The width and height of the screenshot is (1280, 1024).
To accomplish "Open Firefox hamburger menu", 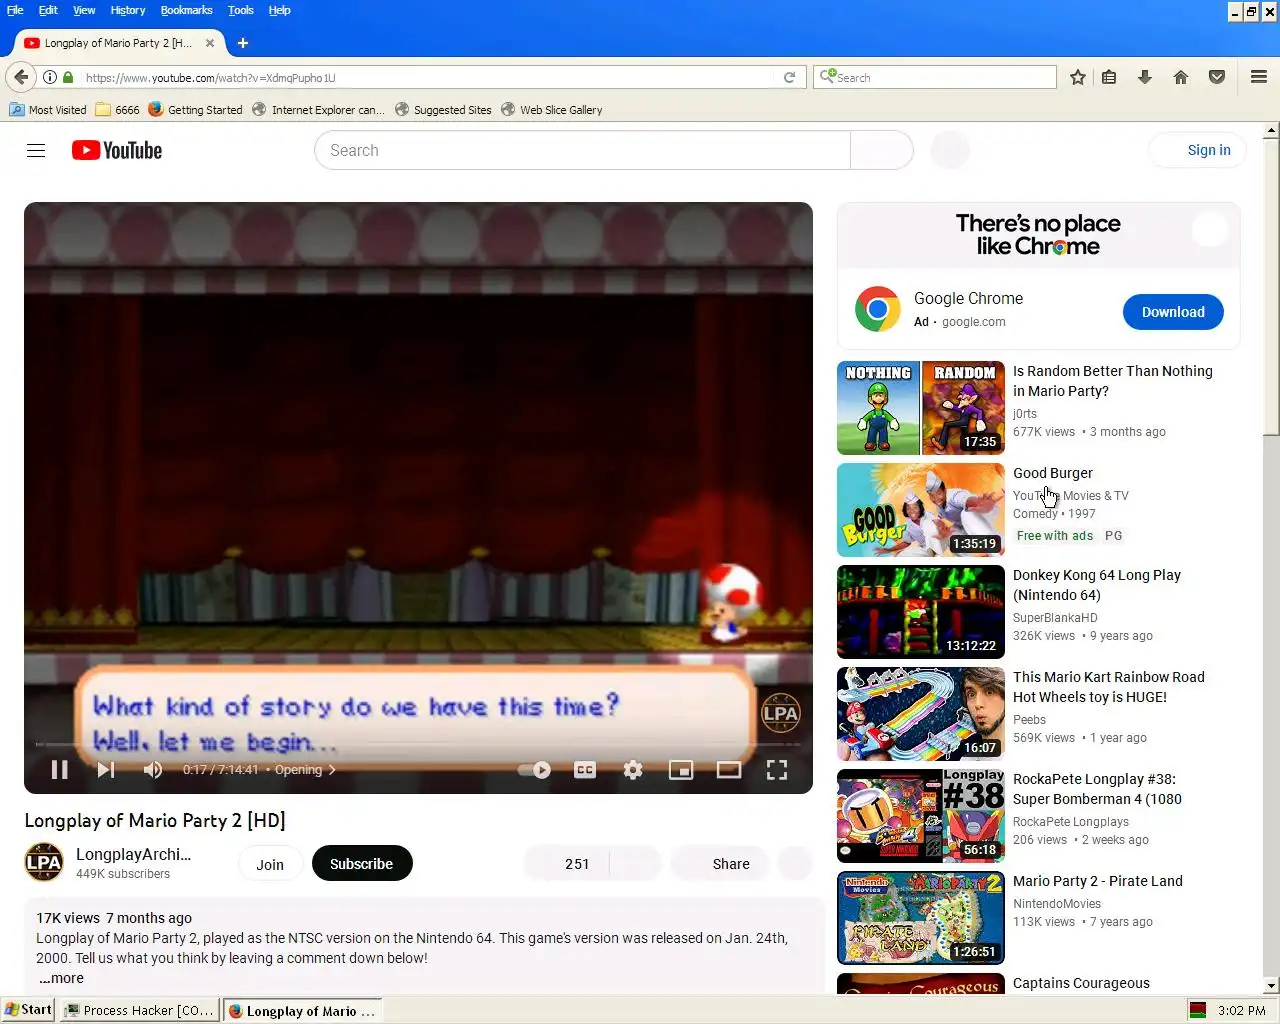I will coord(1259,77).
